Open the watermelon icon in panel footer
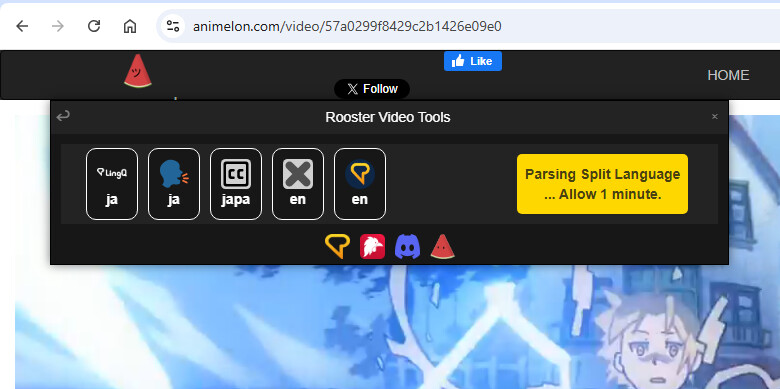Viewport: 780px width, 389px height. point(442,247)
